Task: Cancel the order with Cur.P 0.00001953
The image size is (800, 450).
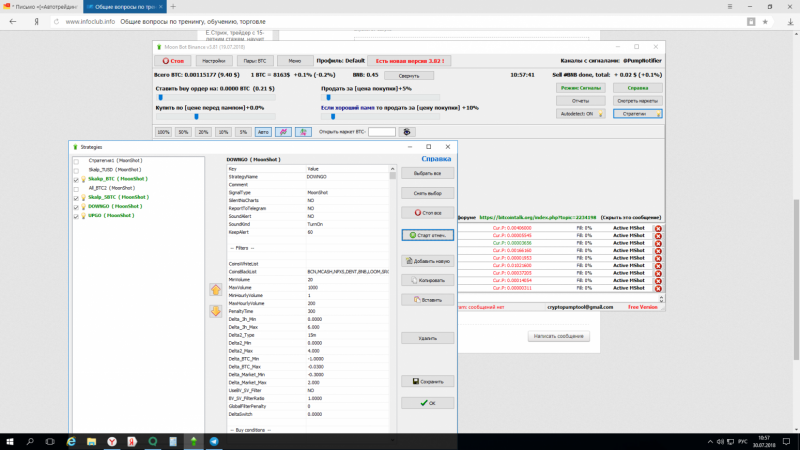Action: point(658,259)
